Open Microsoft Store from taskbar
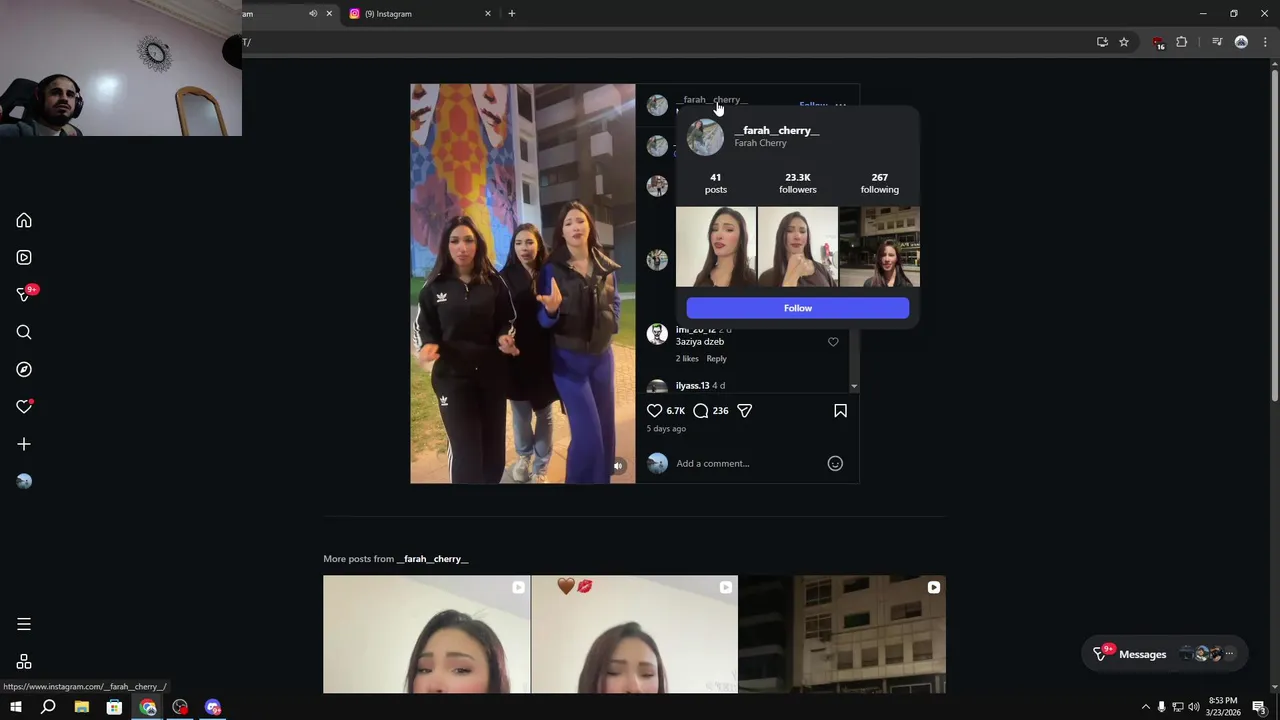Screen dimensions: 1280x720 click(x=115, y=707)
